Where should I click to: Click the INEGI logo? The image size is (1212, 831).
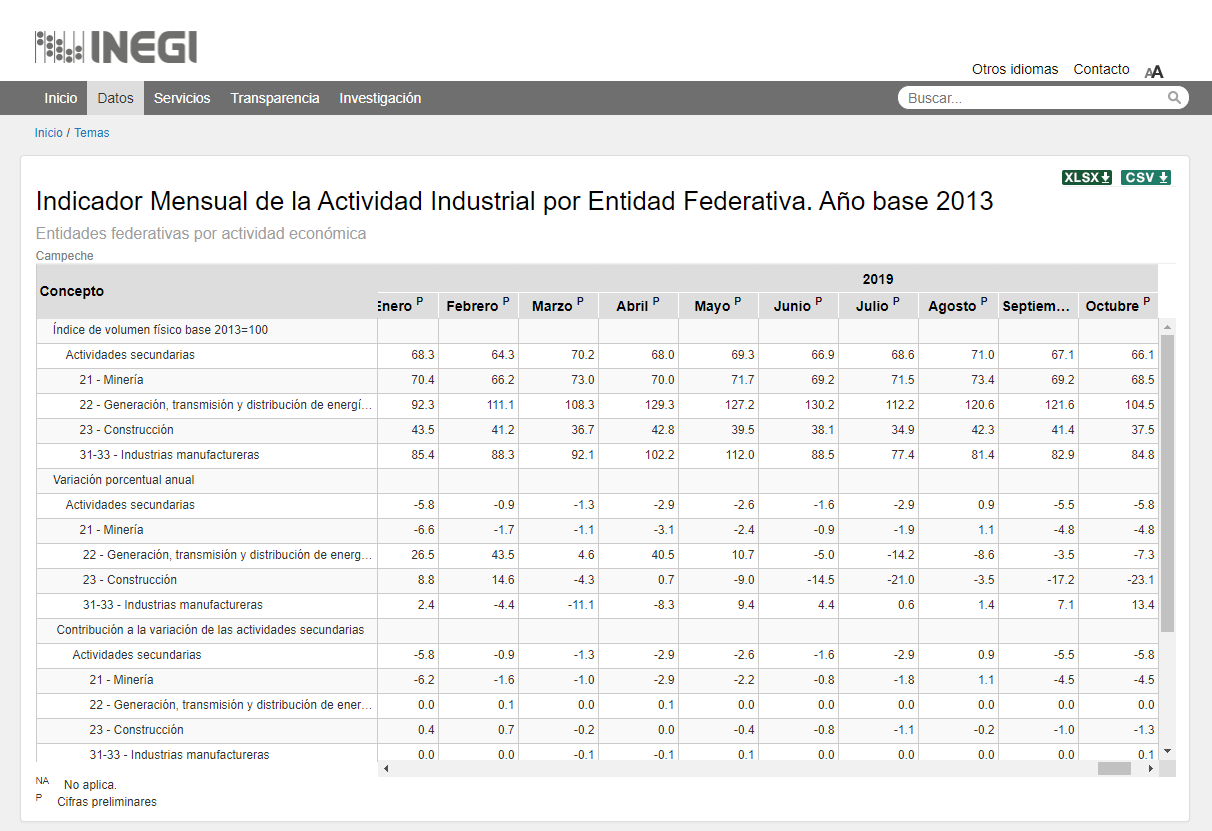coord(116,47)
